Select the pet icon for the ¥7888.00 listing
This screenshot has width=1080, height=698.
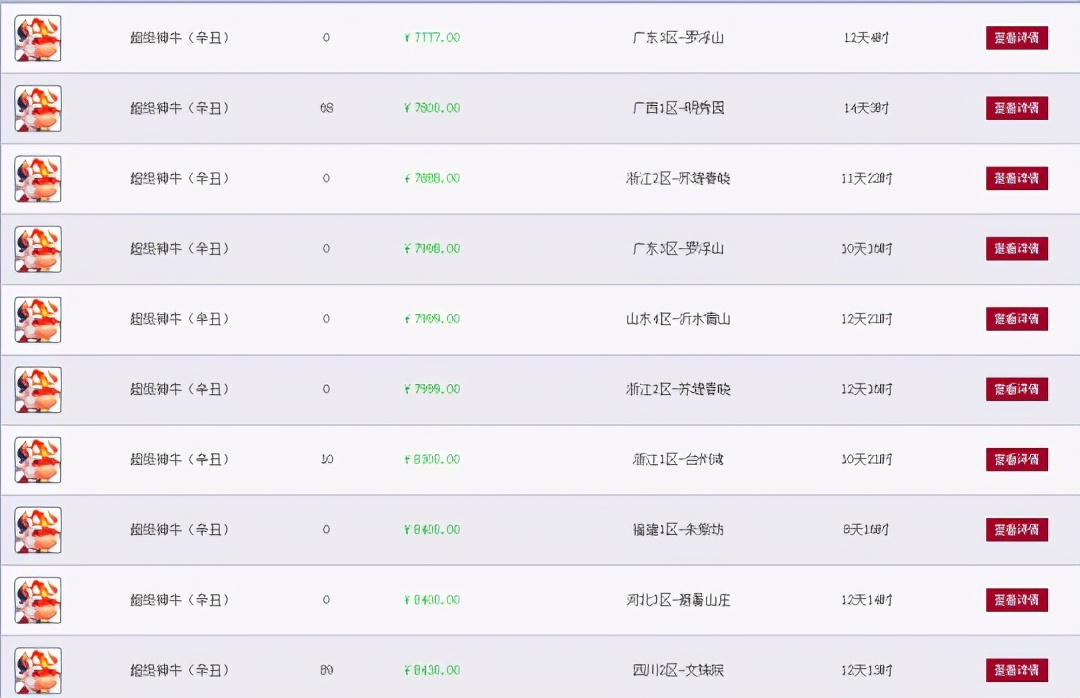[x=38, y=179]
